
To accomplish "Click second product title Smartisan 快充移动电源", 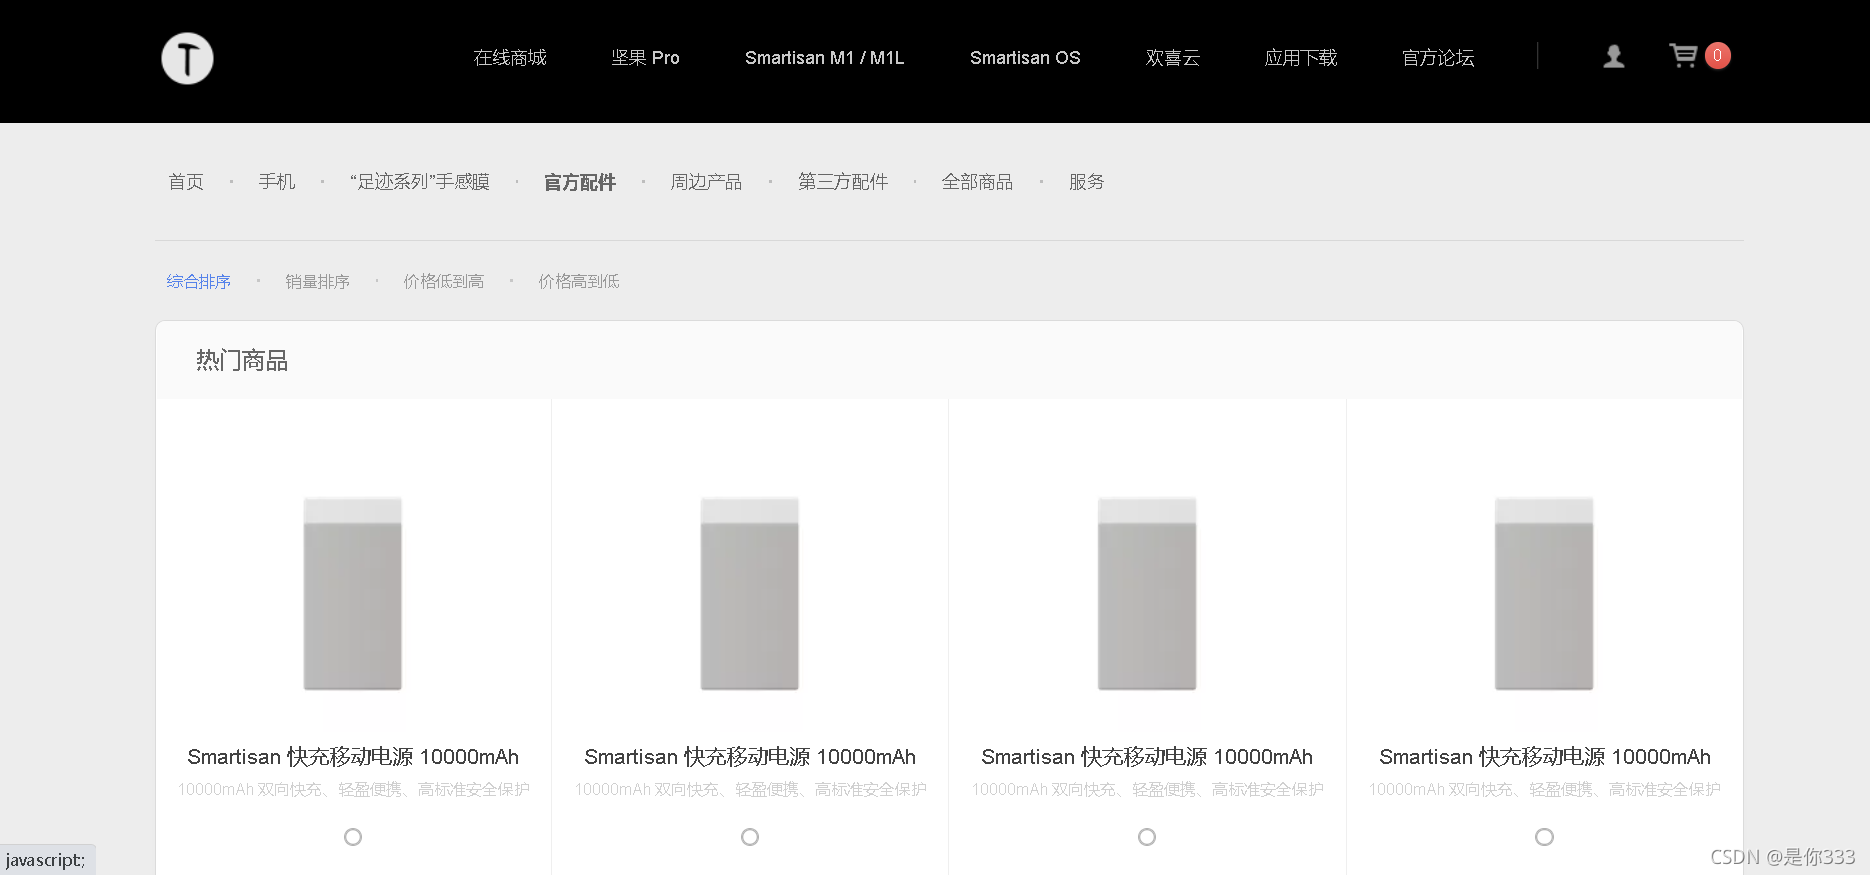I will tap(750, 757).
